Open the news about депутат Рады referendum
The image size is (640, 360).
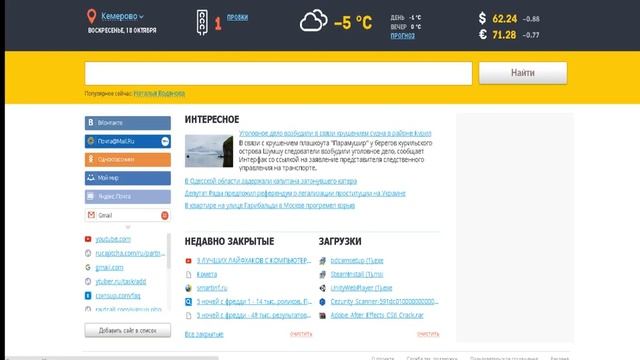pos(295,193)
